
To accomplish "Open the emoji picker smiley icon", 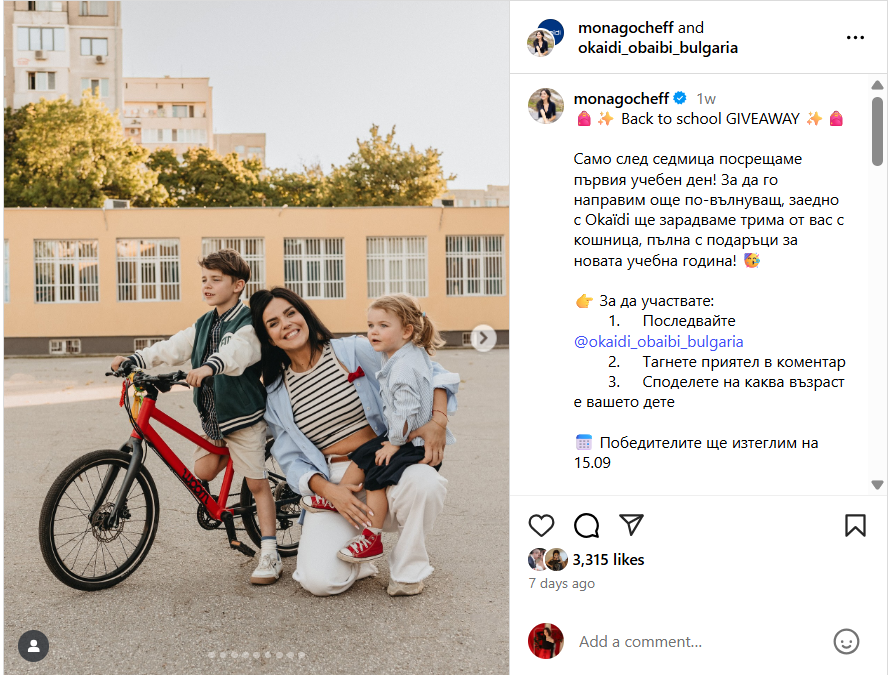I will coord(846,642).
